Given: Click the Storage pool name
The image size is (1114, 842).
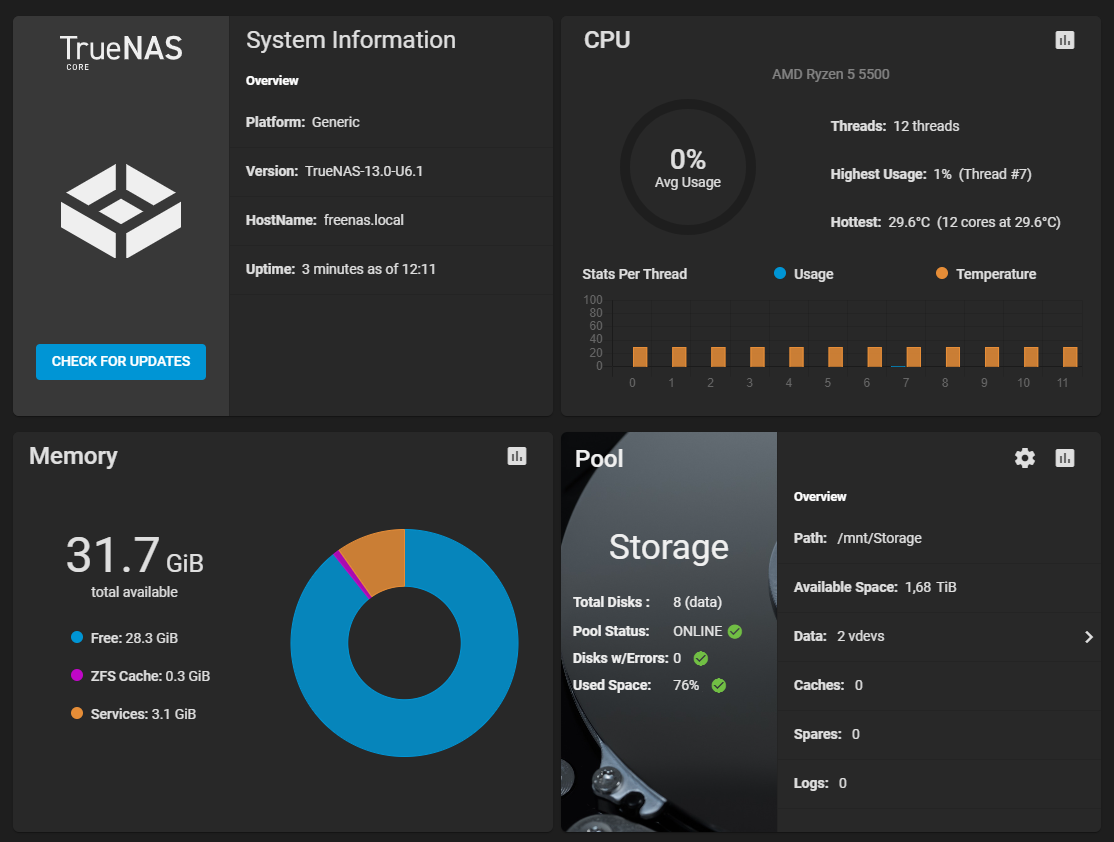Looking at the screenshot, I should pos(669,547).
